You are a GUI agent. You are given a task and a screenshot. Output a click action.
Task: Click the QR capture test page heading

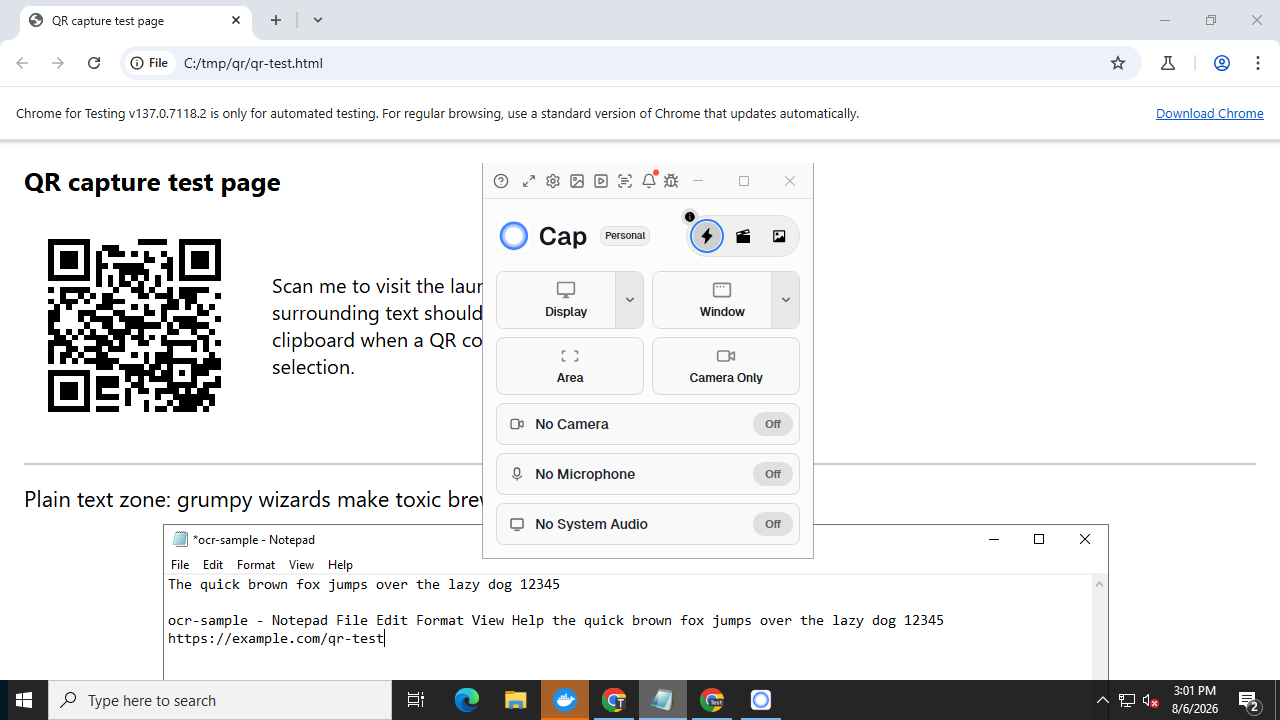pyautogui.click(x=152, y=182)
